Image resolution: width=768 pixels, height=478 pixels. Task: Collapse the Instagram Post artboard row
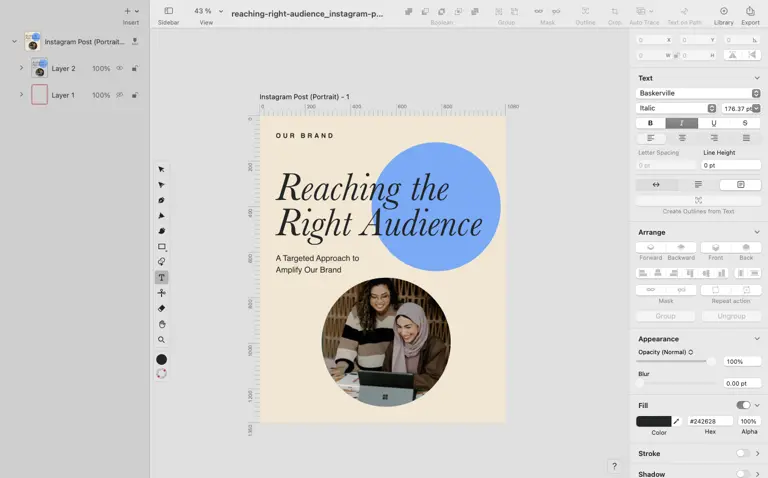coord(14,42)
